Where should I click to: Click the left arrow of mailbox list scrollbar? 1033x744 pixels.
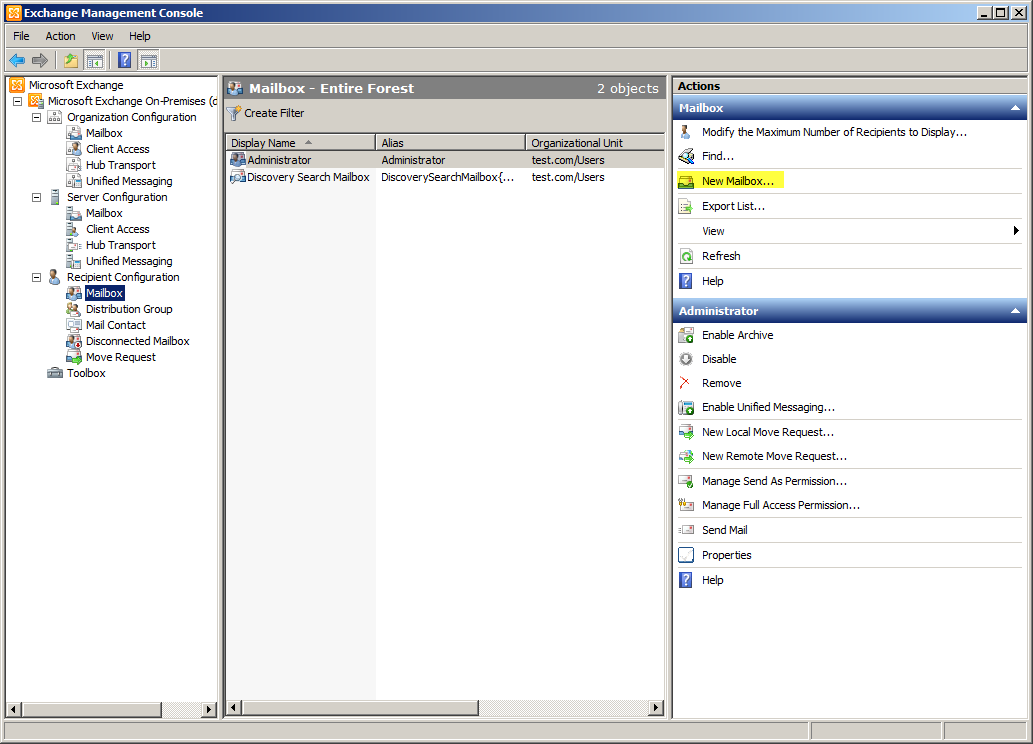tap(233, 708)
